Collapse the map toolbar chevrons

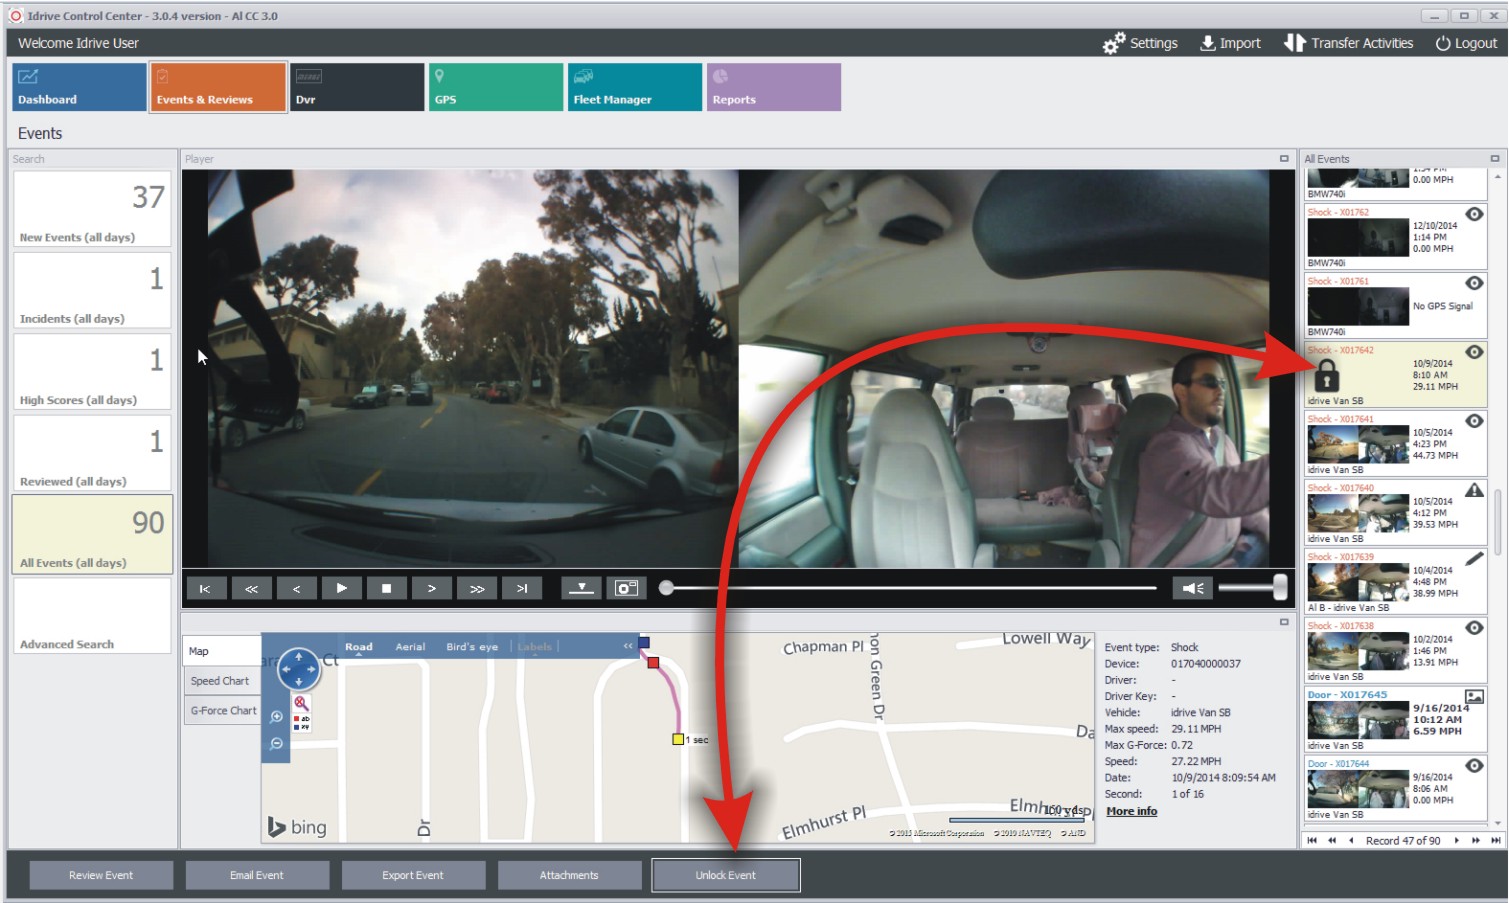coord(628,646)
